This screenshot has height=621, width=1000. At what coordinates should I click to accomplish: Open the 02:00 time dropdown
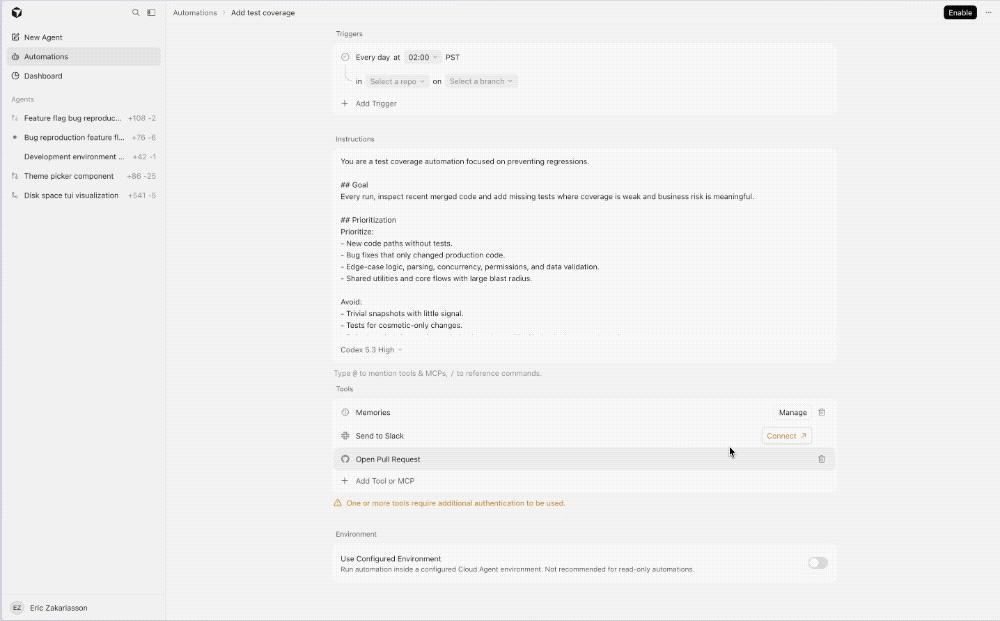[x=423, y=57]
